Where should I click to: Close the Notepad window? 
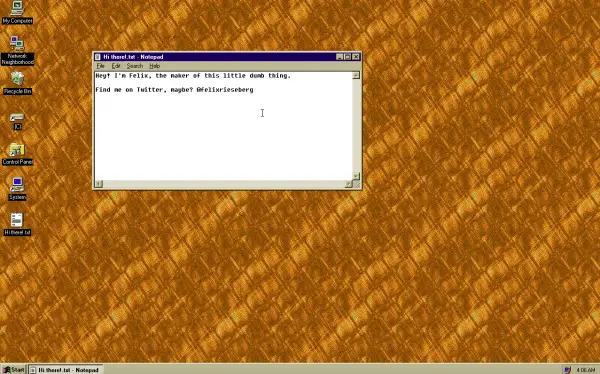click(356, 57)
